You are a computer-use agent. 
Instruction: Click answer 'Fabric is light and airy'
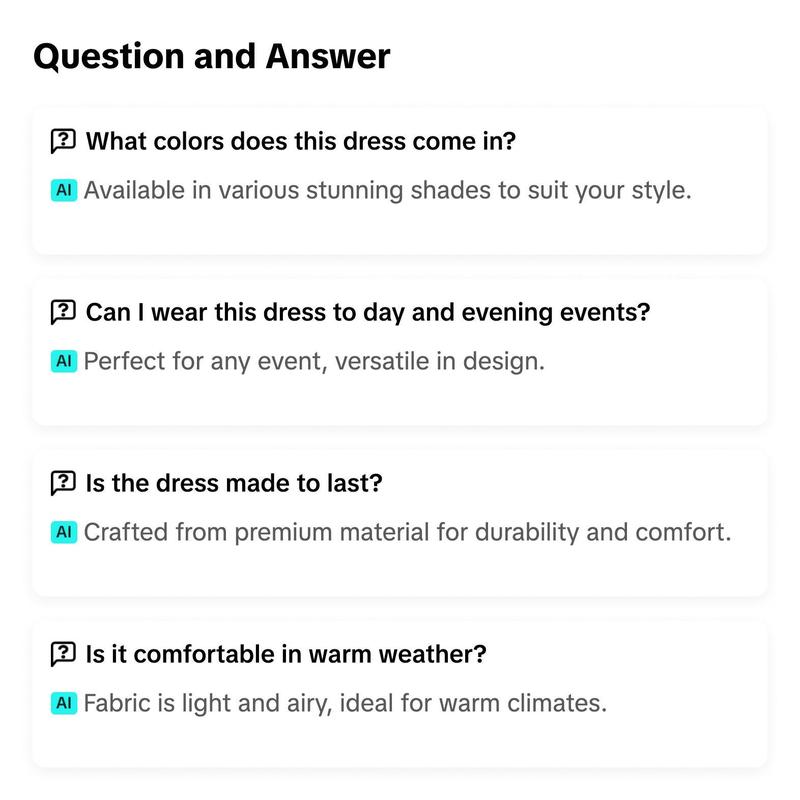345,704
